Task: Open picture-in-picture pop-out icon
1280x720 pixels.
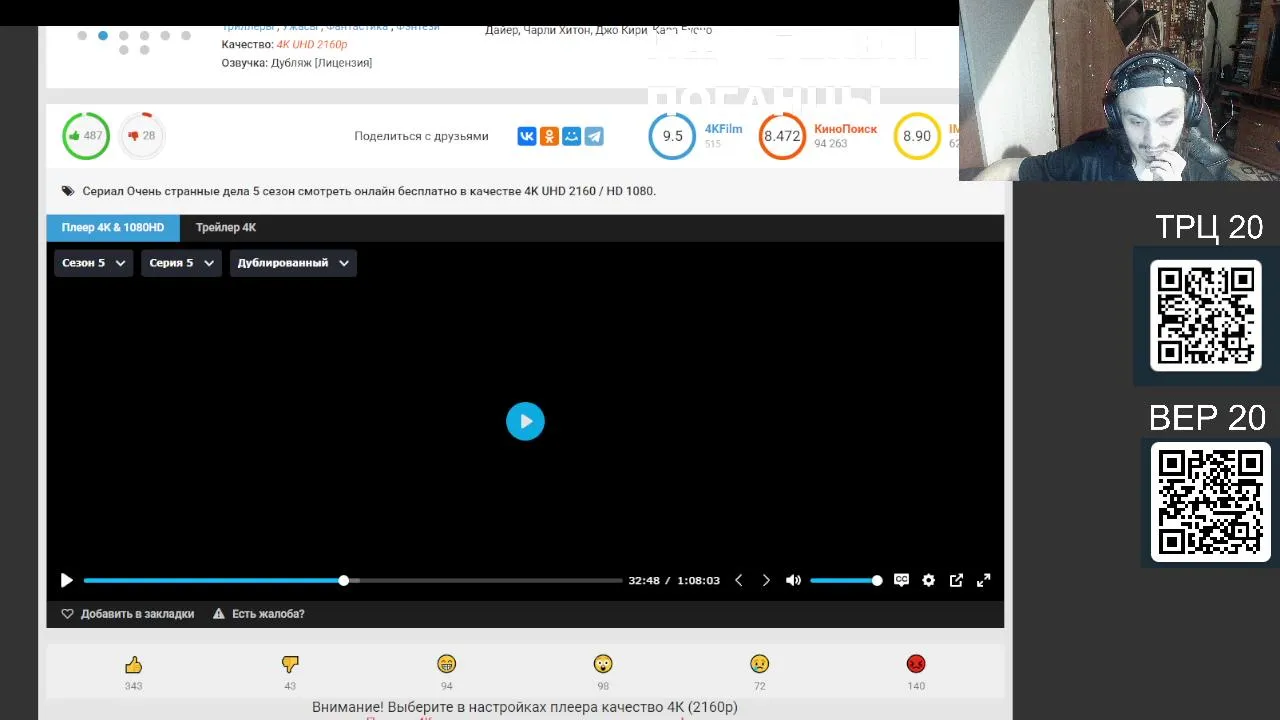Action: coord(956,580)
